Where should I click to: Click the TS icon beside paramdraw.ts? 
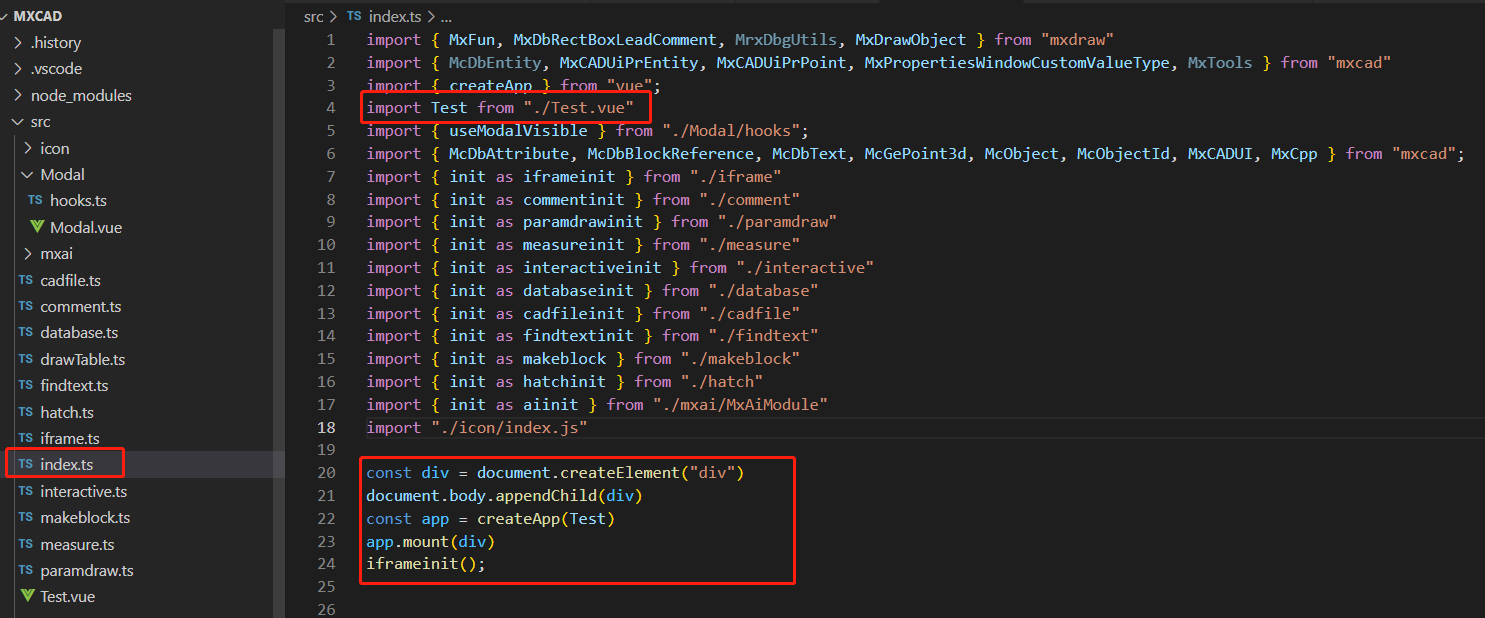pos(26,571)
